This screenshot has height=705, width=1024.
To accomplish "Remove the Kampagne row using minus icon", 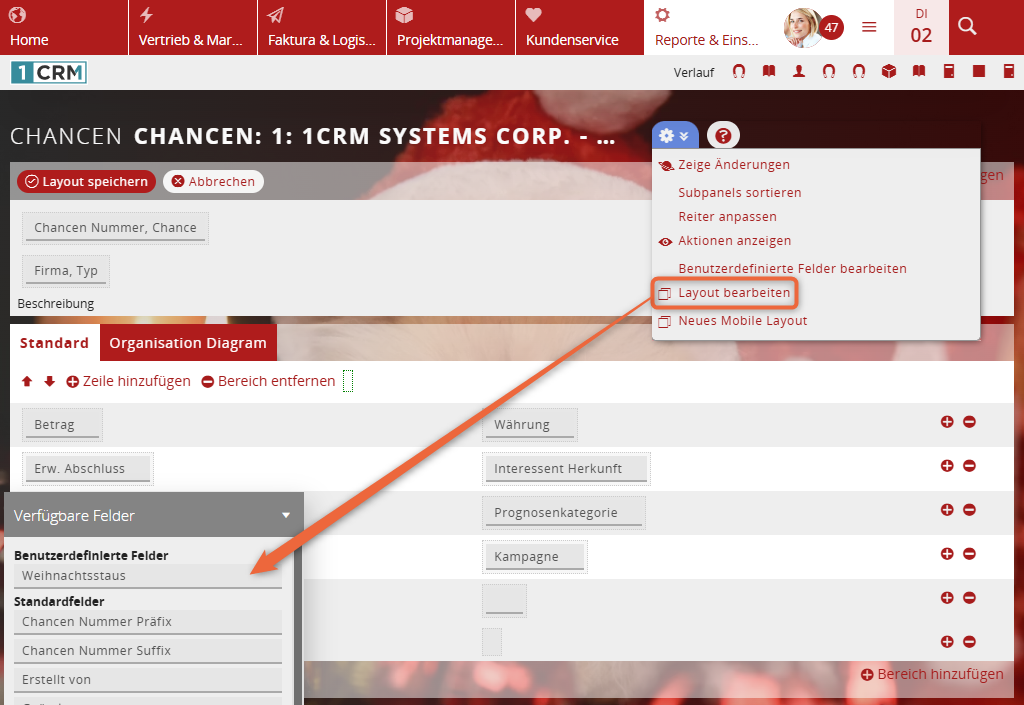I will click(968, 553).
